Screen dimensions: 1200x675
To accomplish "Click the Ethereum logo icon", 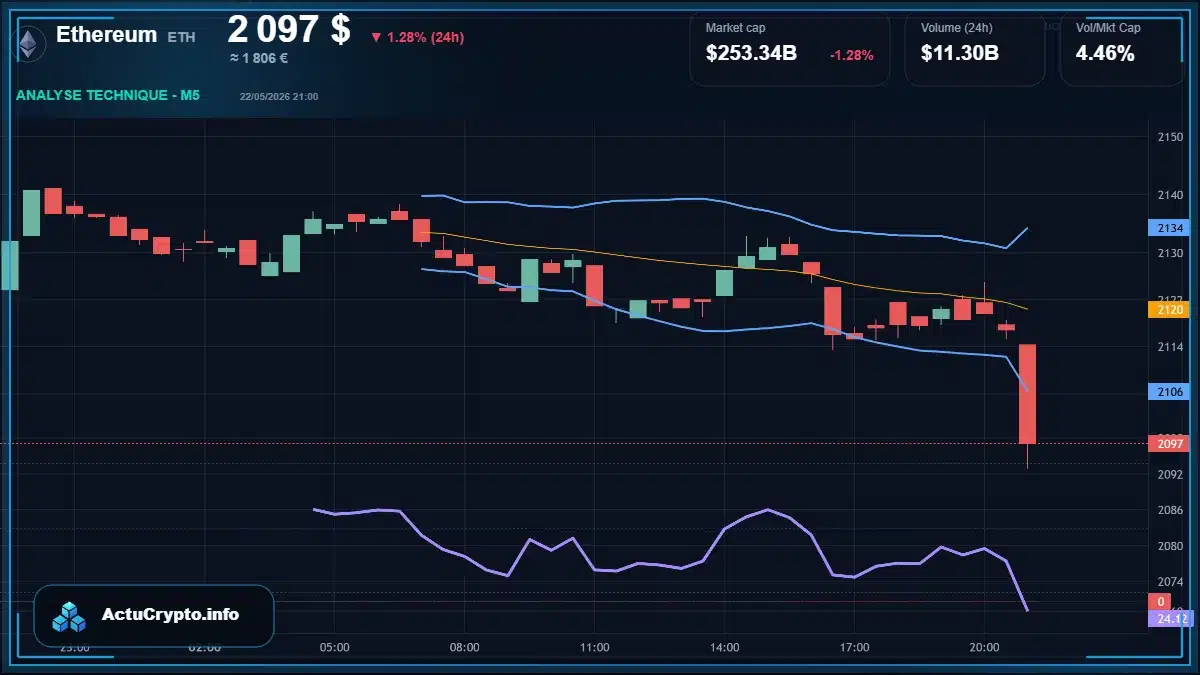I will pos(28,42).
